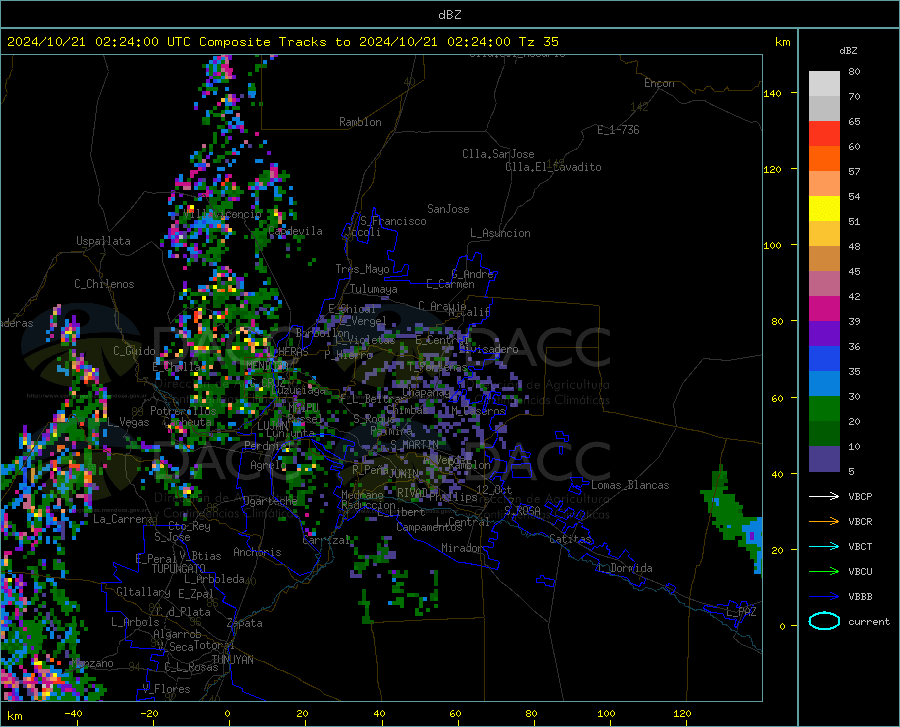
Task: Click the 'Zapata' map label
Action: click(x=244, y=623)
